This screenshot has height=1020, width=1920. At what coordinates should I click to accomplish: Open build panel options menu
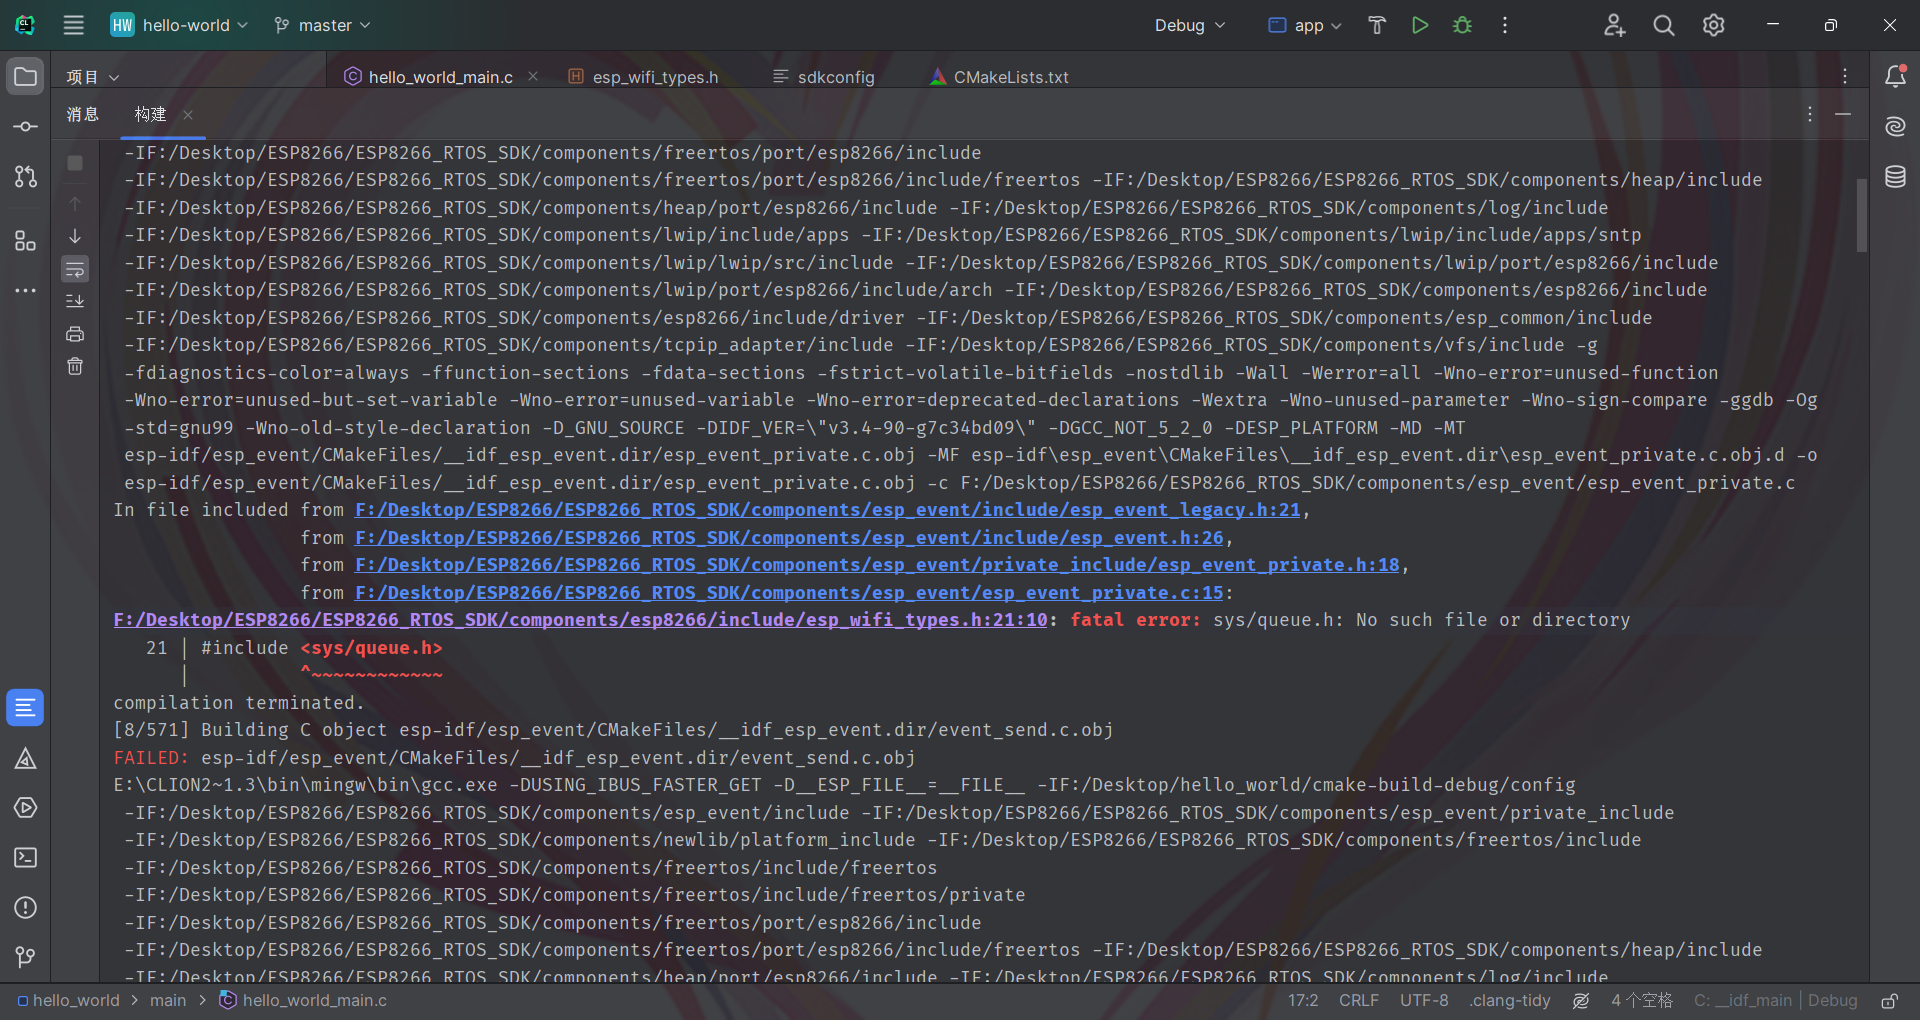coord(1810,115)
